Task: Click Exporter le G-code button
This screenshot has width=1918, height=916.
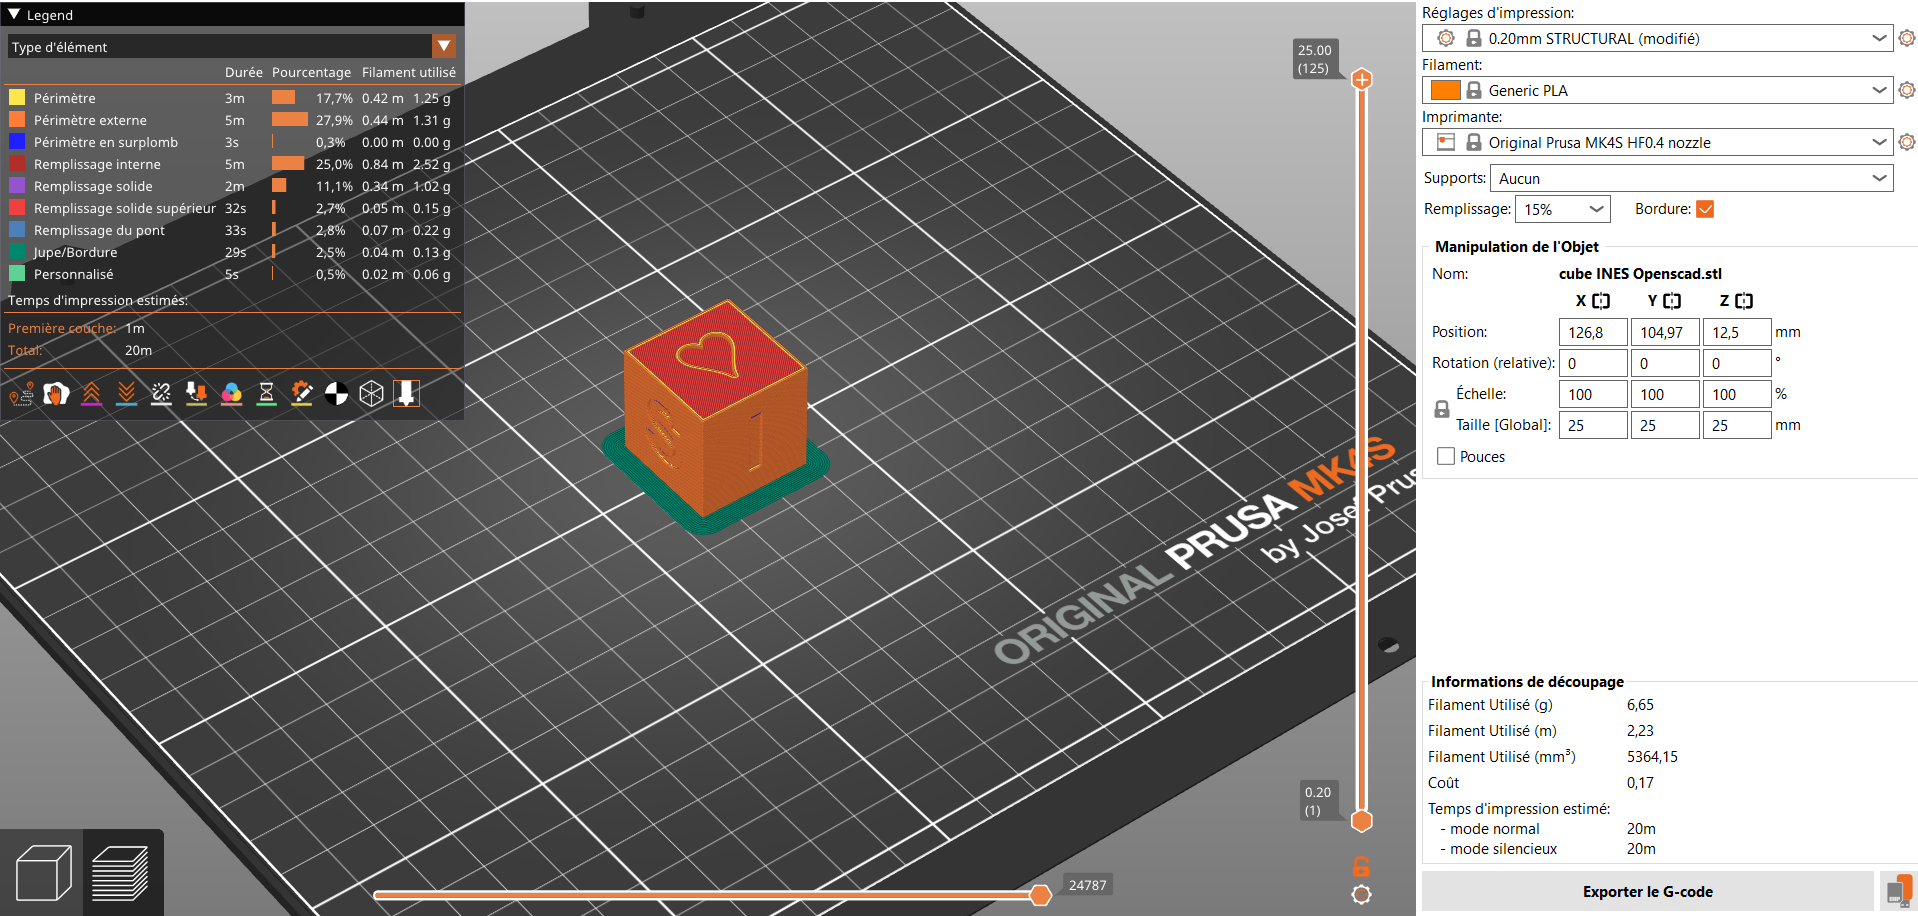Action: (1647, 891)
